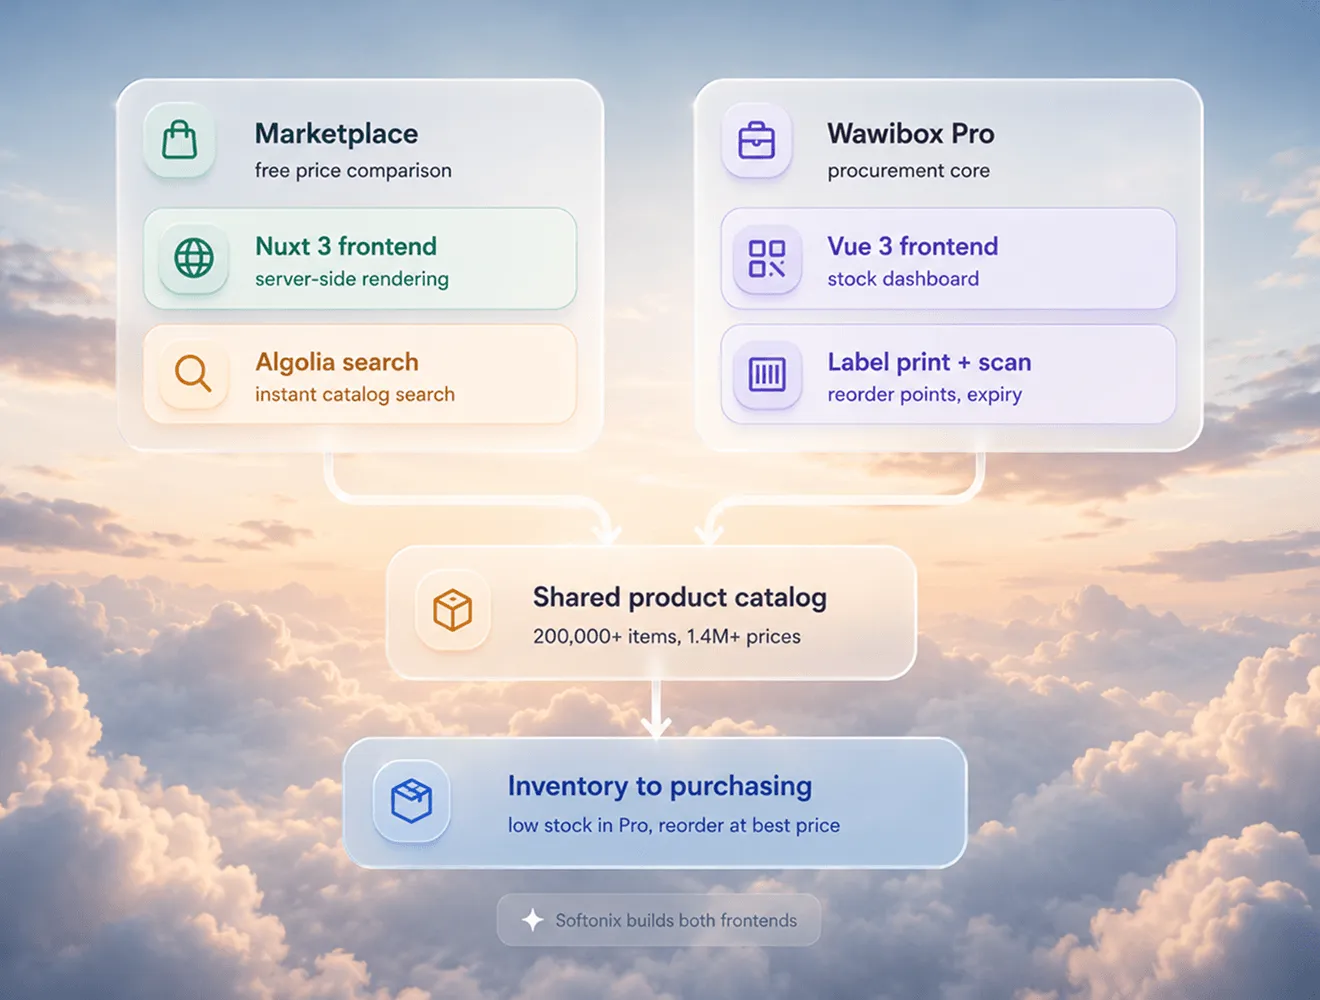The height and width of the screenshot is (1000, 1320).
Task: Click the Wawibox Pro briefcase icon
Action: coord(757,140)
